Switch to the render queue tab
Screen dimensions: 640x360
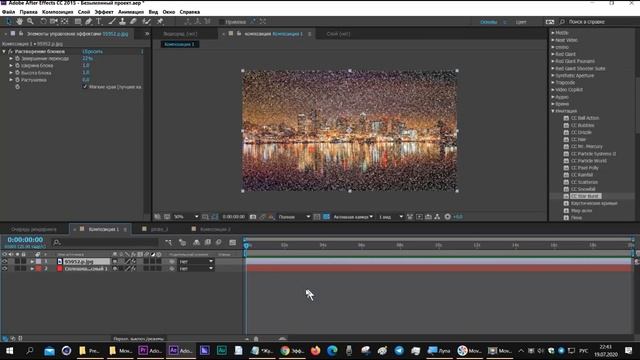[34, 229]
